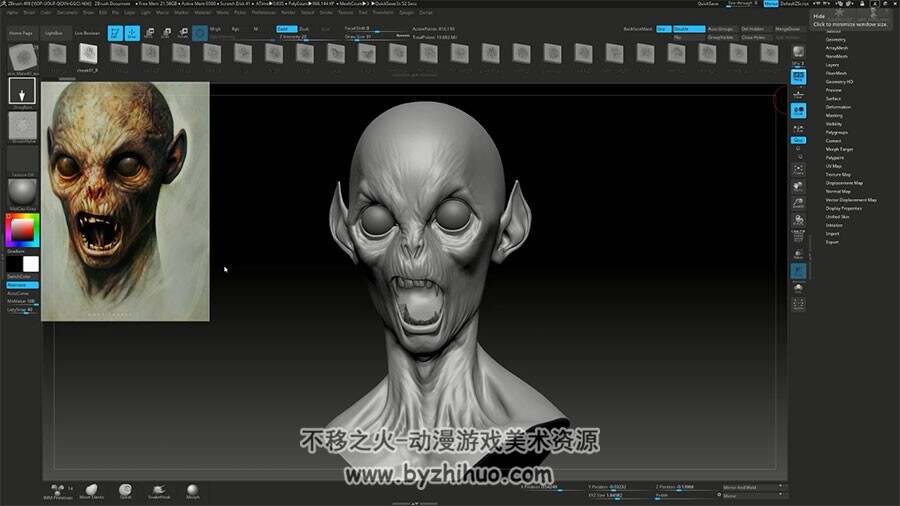Click the Move view icon on right shelf
This screenshot has height=506, width=900.
point(798,186)
